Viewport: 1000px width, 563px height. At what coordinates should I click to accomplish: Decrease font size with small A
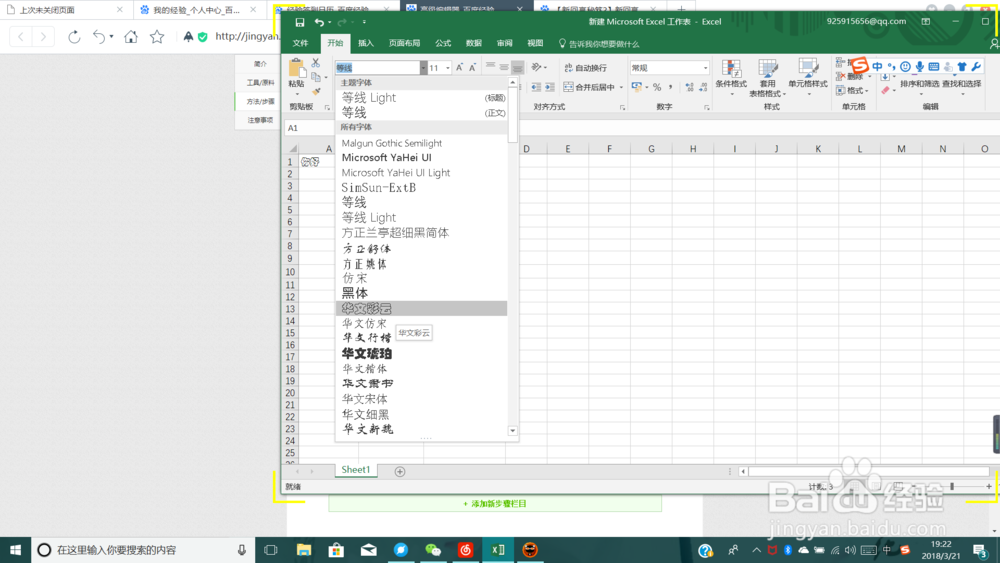click(x=473, y=67)
